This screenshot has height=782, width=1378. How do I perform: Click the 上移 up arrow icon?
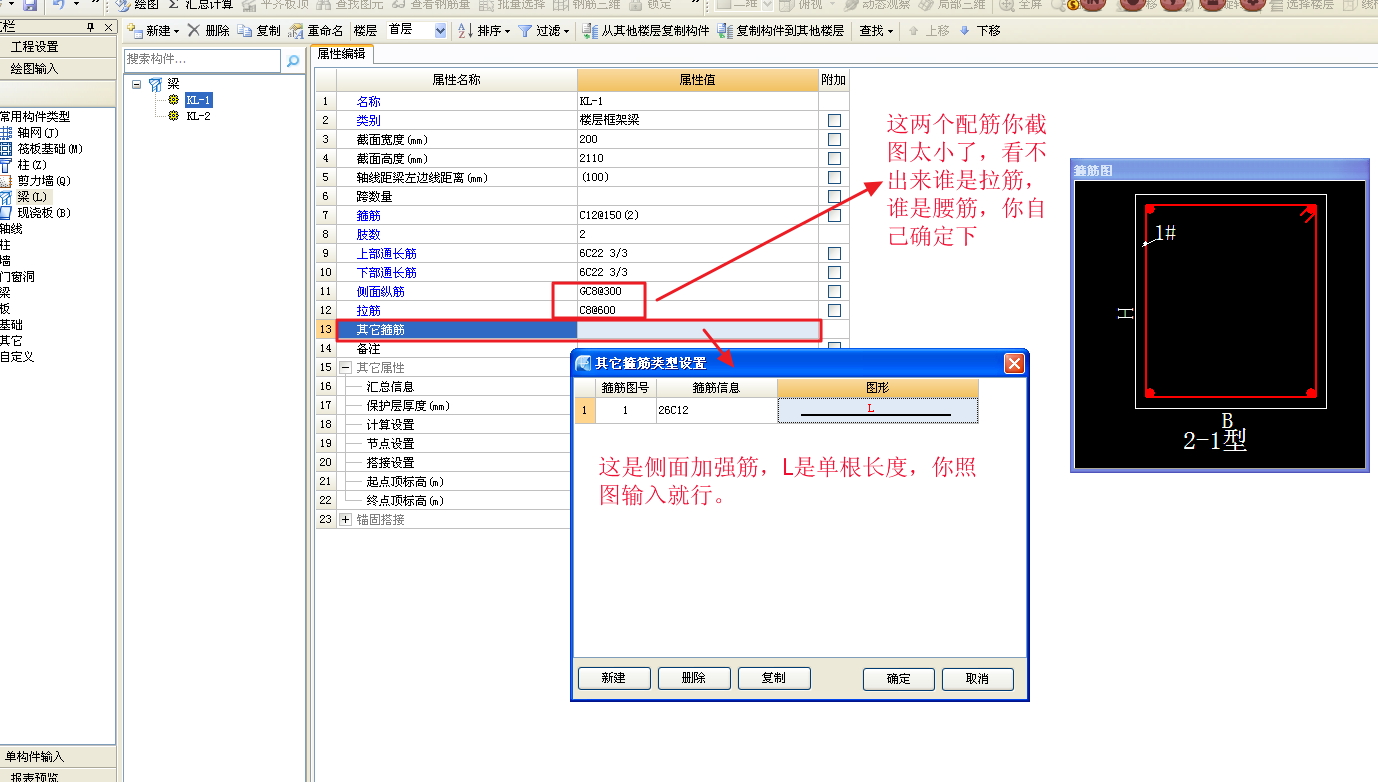913,31
